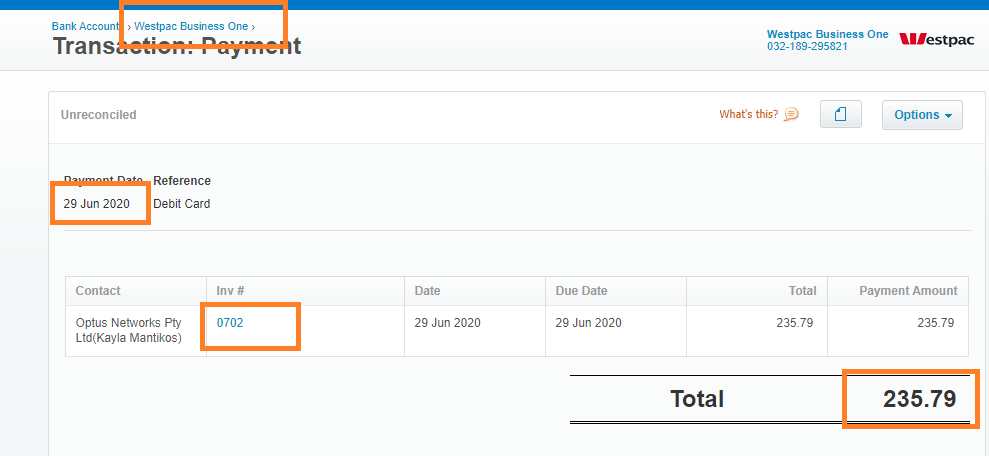
Task: Click the Unreconciled status label
Action: [x=98, y=115]
